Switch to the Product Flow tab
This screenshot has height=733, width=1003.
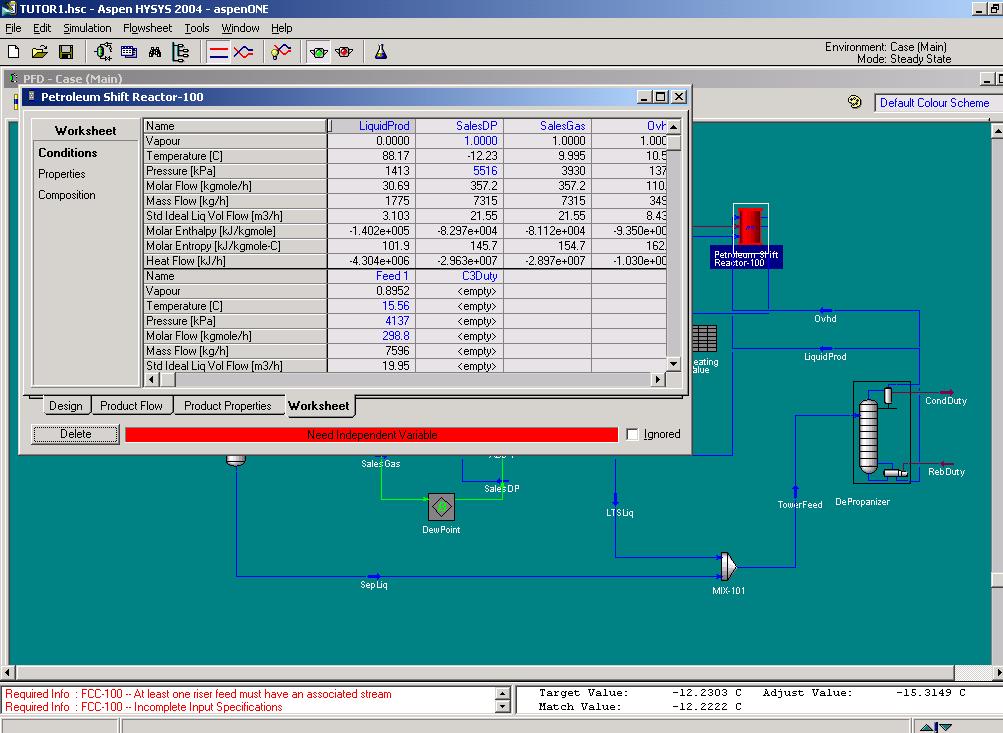pyautogui.click(x=131, y=406)
